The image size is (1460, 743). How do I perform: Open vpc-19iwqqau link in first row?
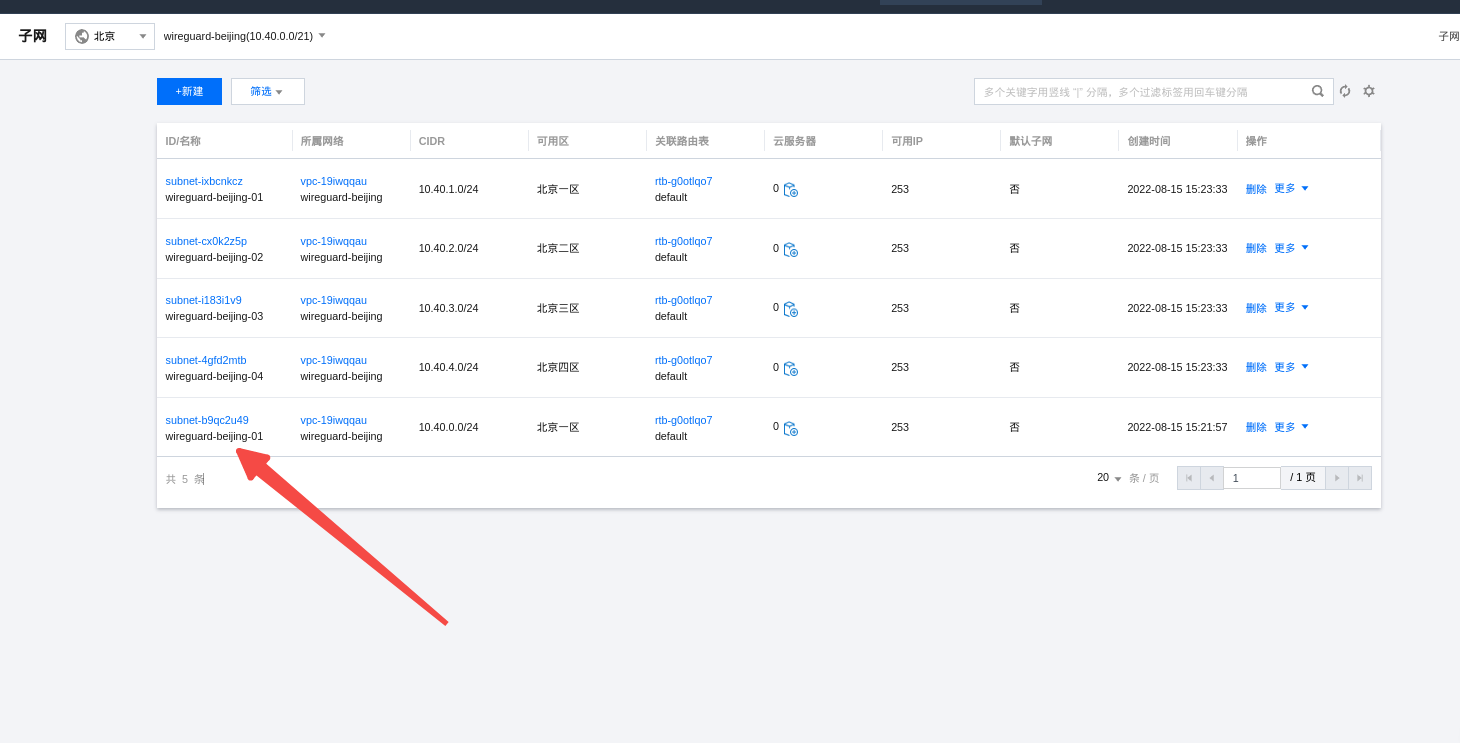tap(334, 181)
